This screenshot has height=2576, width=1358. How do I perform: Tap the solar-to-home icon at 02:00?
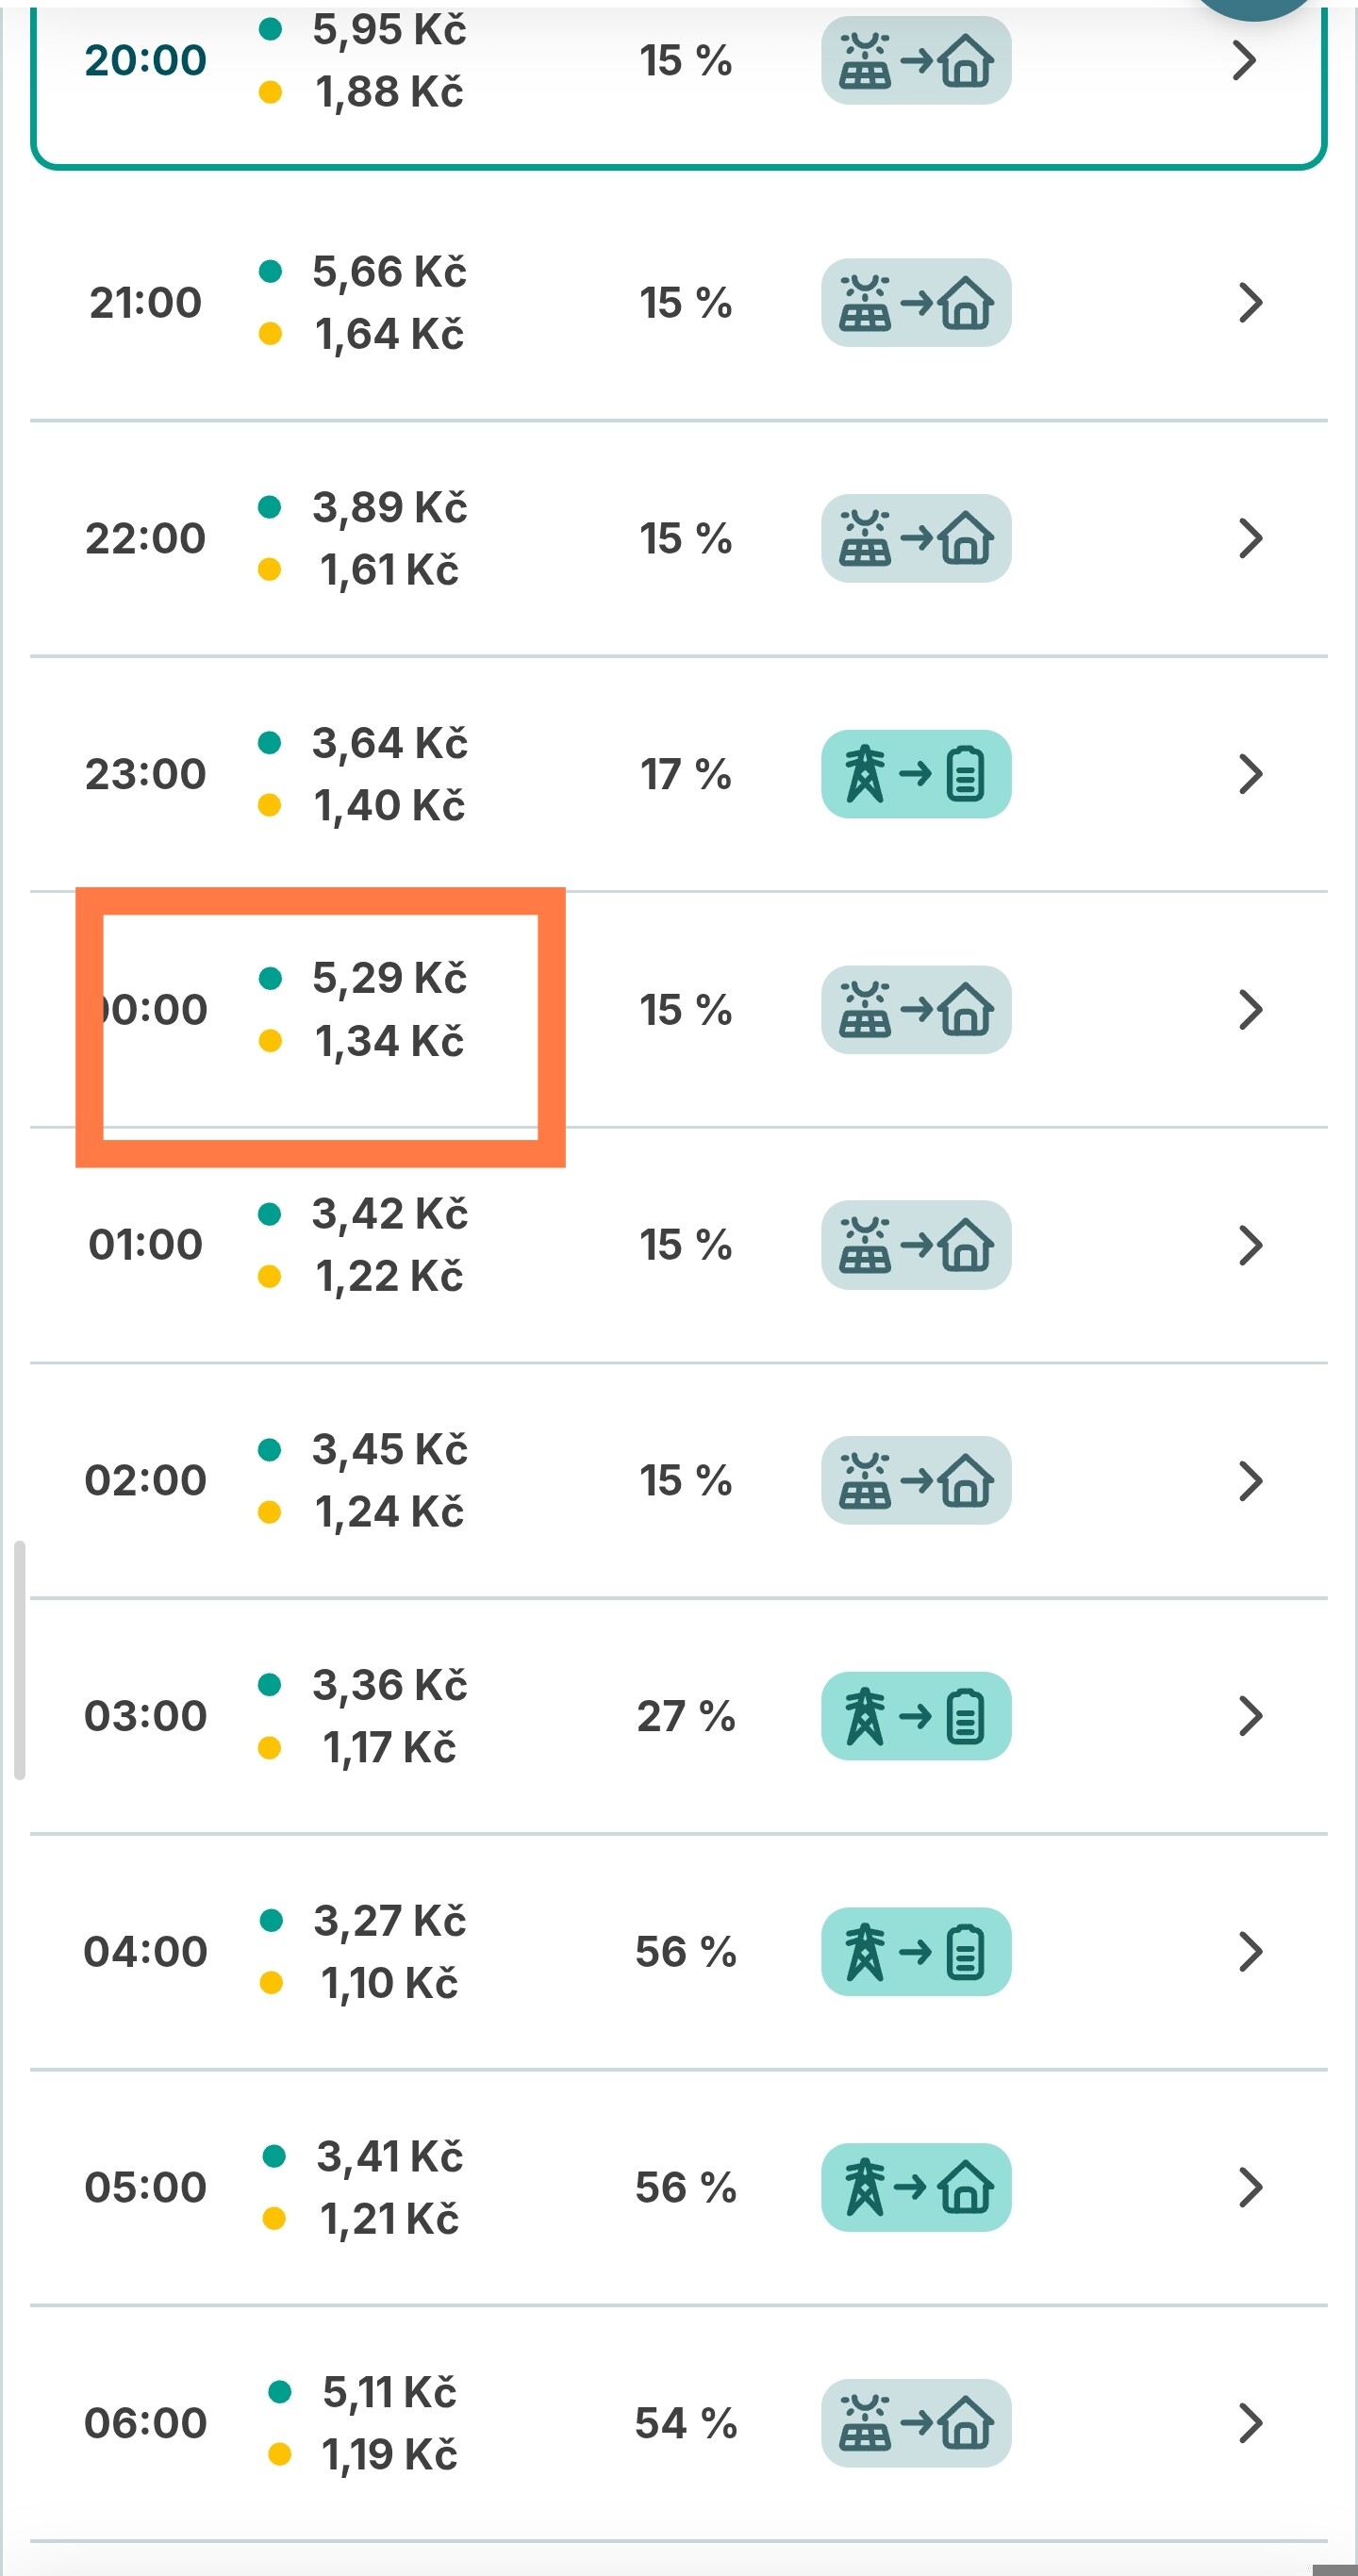pos(916,1481)
